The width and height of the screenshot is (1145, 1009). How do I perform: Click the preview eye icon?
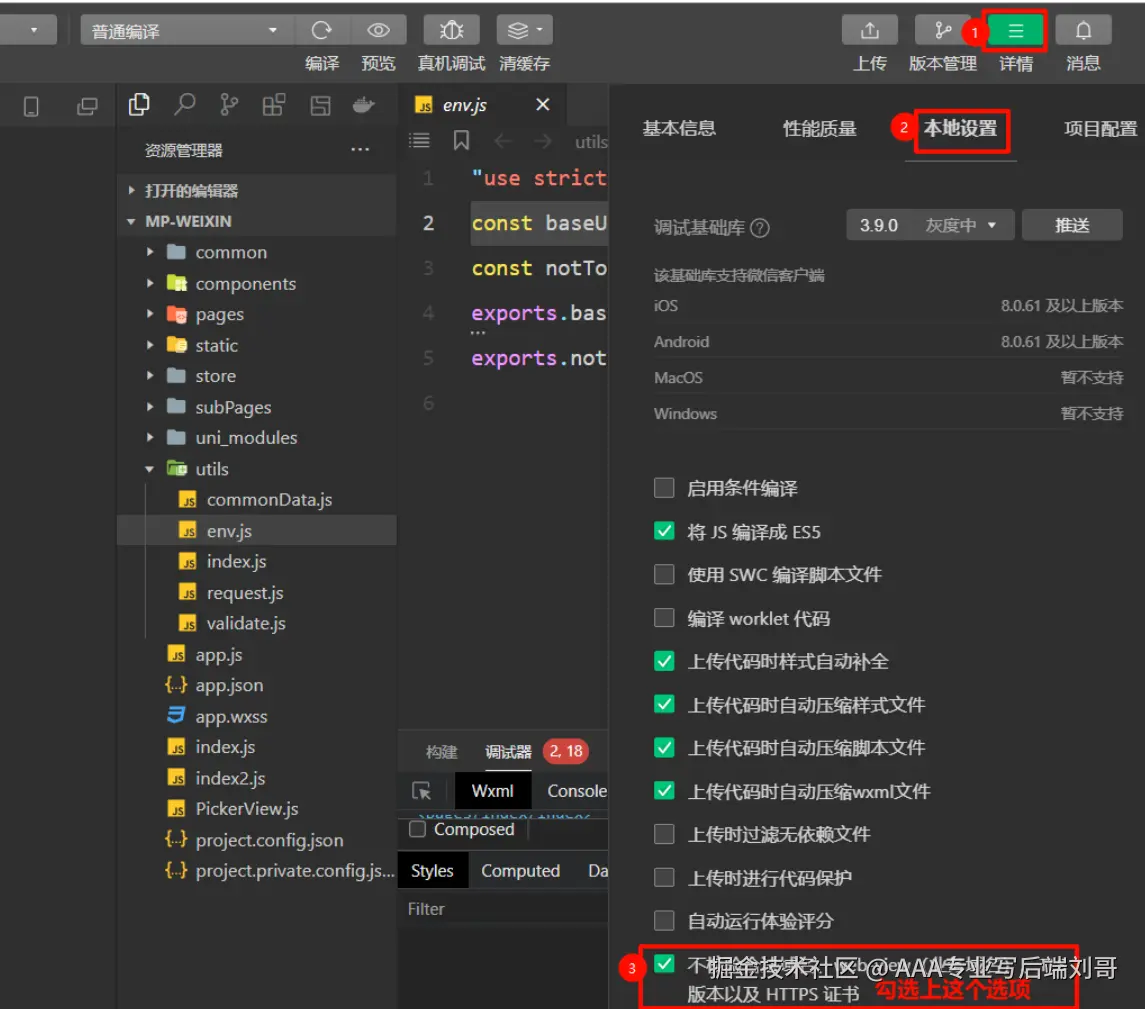click(x=378, y=31)
